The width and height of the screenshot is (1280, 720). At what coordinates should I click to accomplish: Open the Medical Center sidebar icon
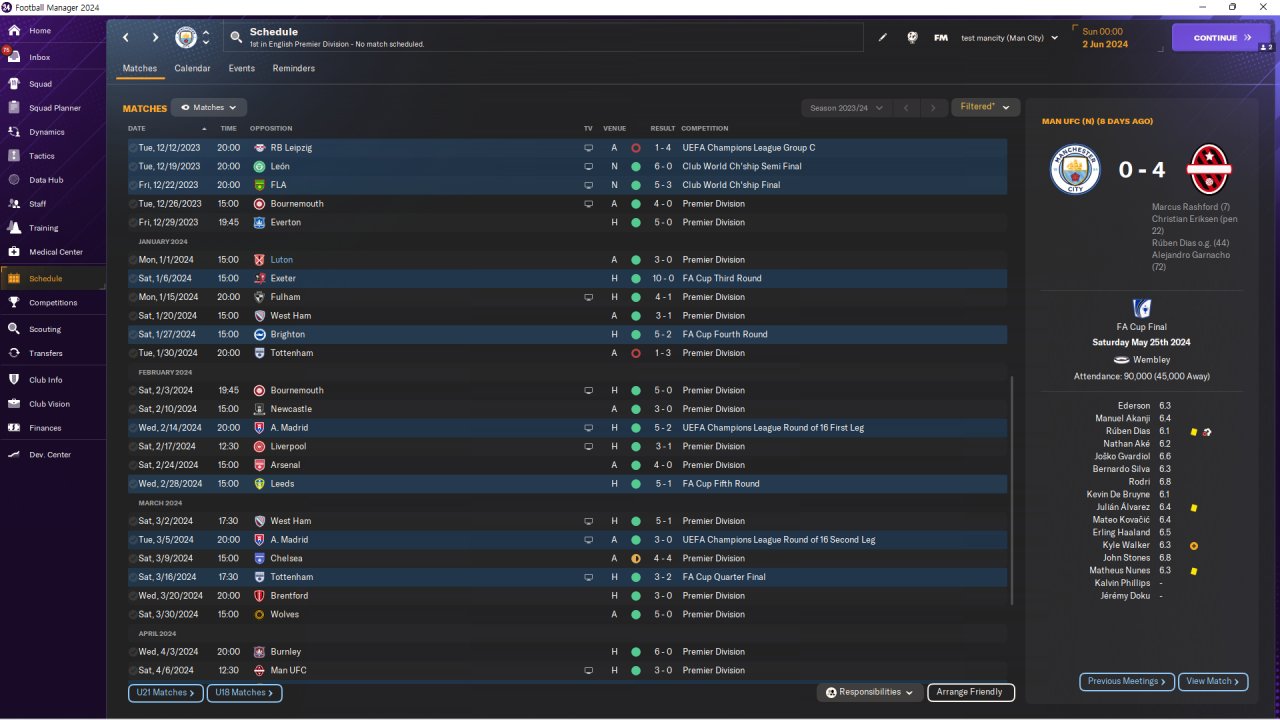14,252
